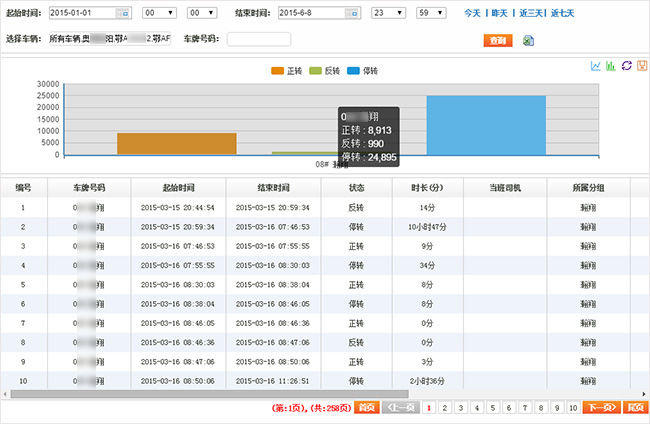Click the 昨天 quick range link
650x424 pixels.
[x=500, y=13]
